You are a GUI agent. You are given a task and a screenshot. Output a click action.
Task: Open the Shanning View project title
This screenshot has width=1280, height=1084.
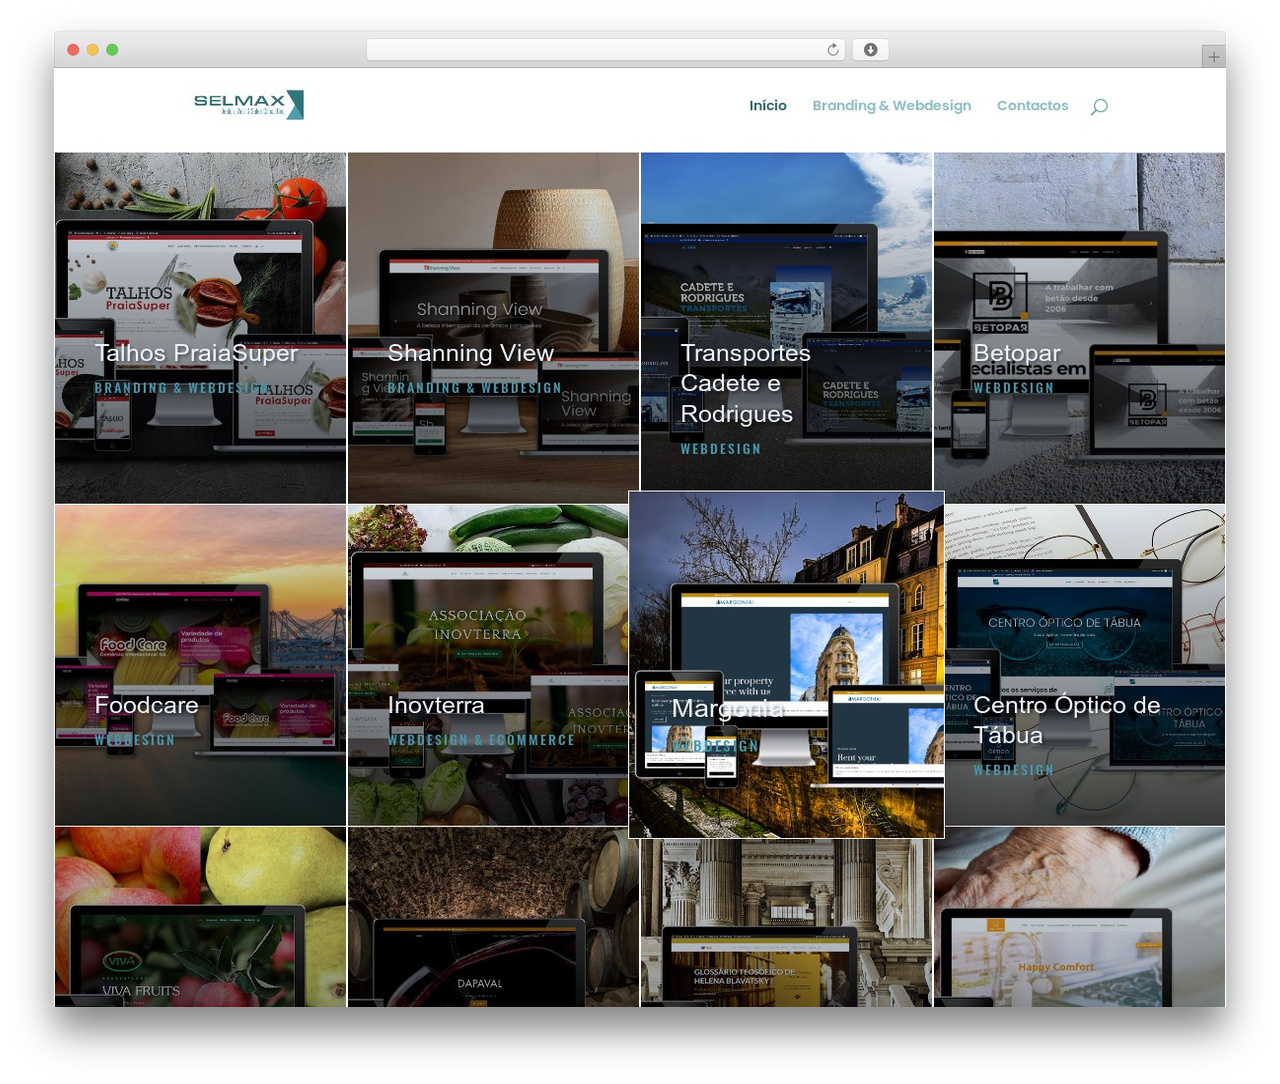[x=470, y=353]
